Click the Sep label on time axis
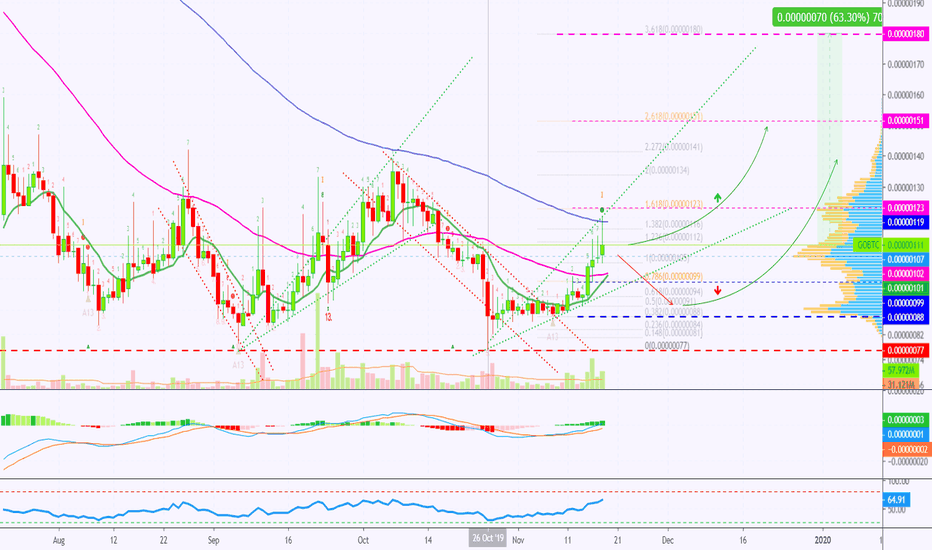932x550 pixels. pos(213,540)
